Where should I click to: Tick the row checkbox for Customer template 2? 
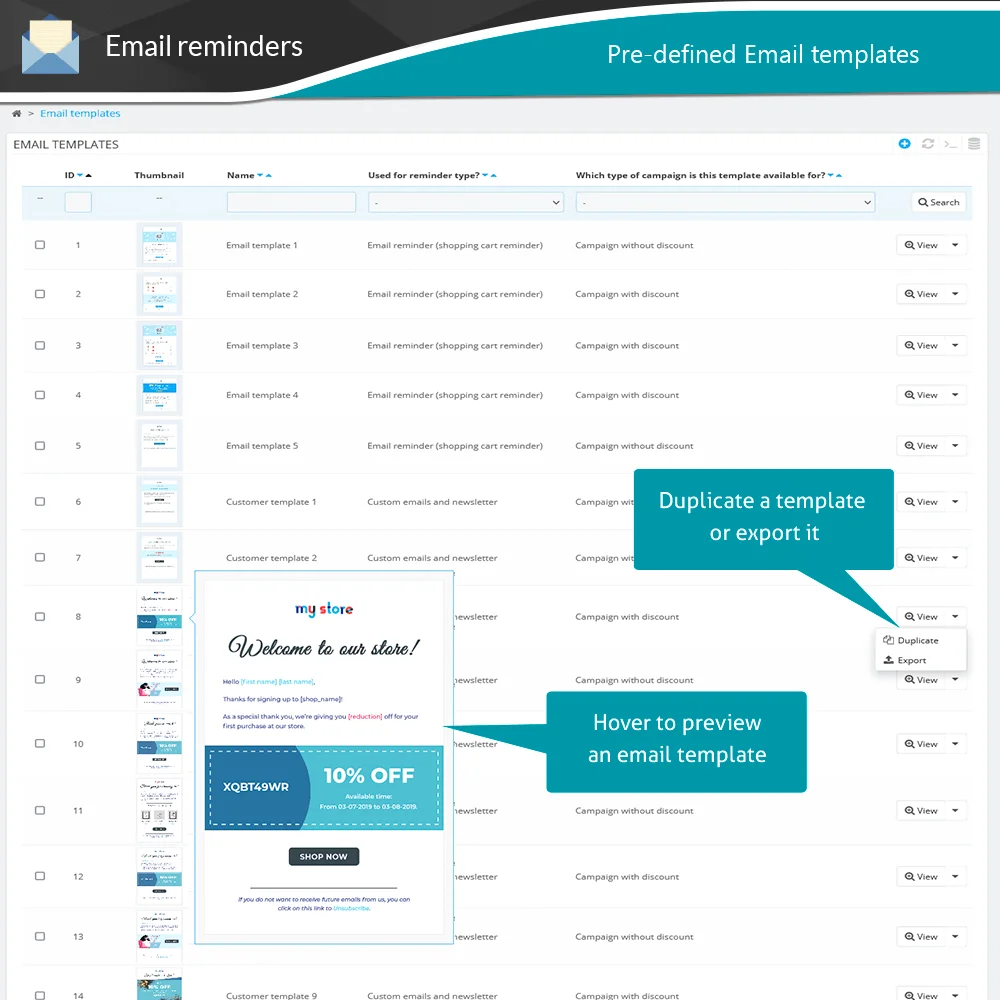40,557
